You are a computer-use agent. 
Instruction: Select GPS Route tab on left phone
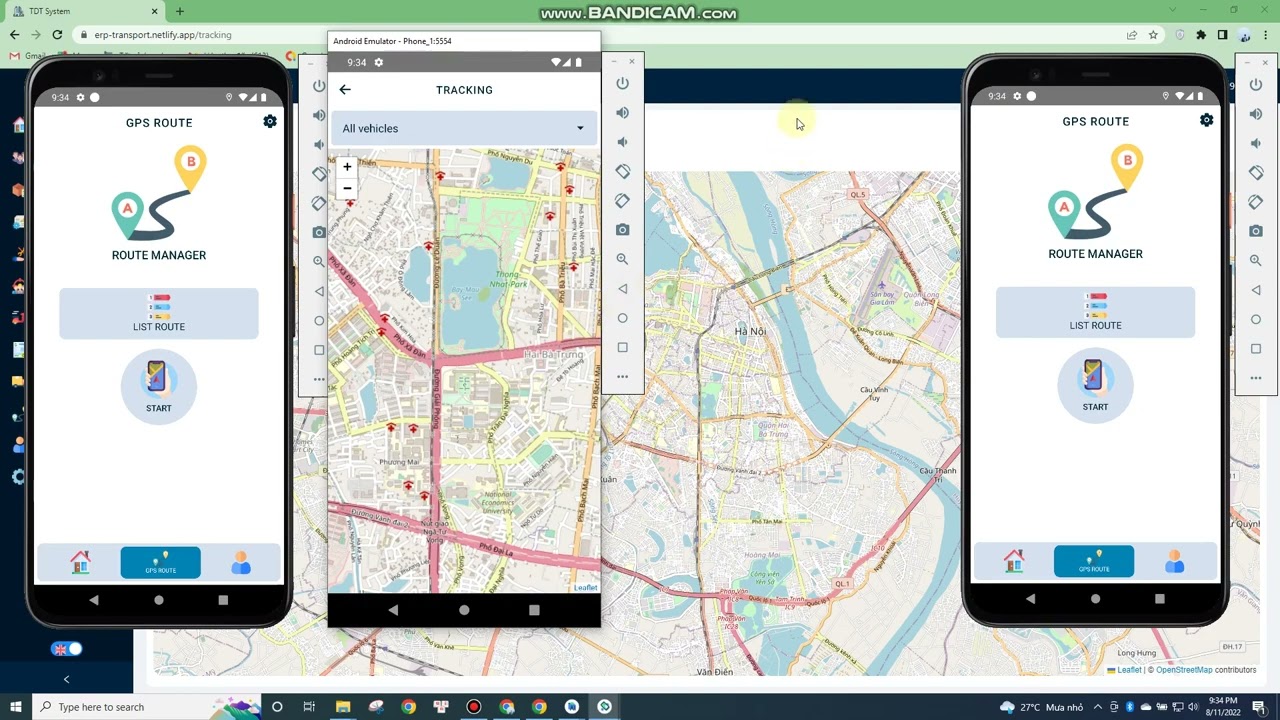click(160, 563)
